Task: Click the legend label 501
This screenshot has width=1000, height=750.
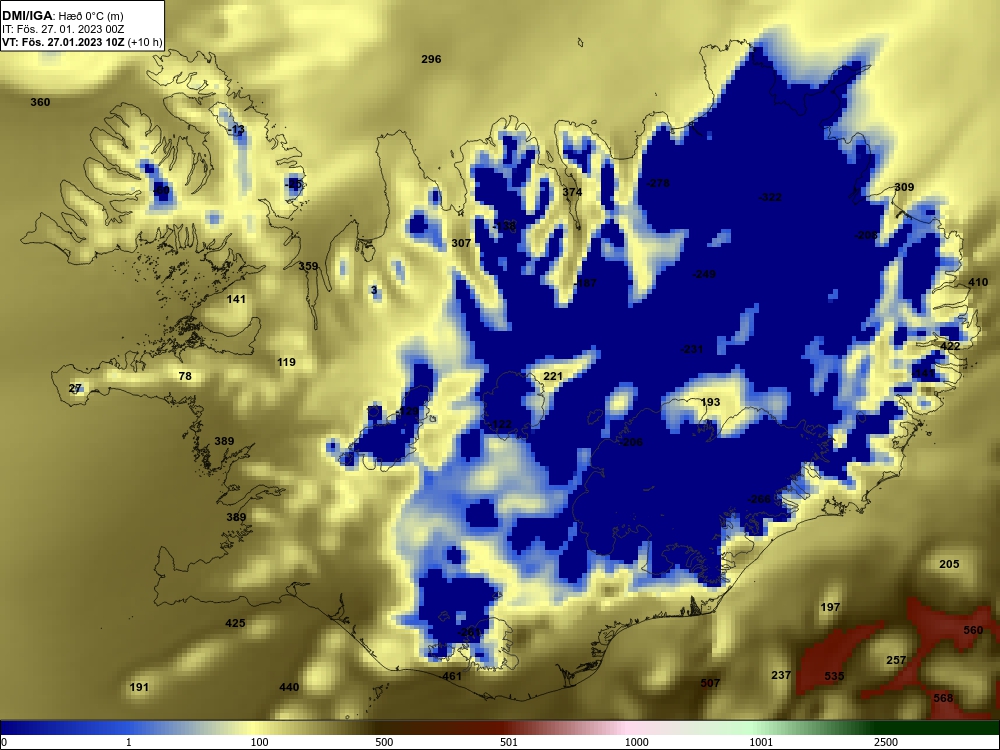Action: (x=509, y=742)
